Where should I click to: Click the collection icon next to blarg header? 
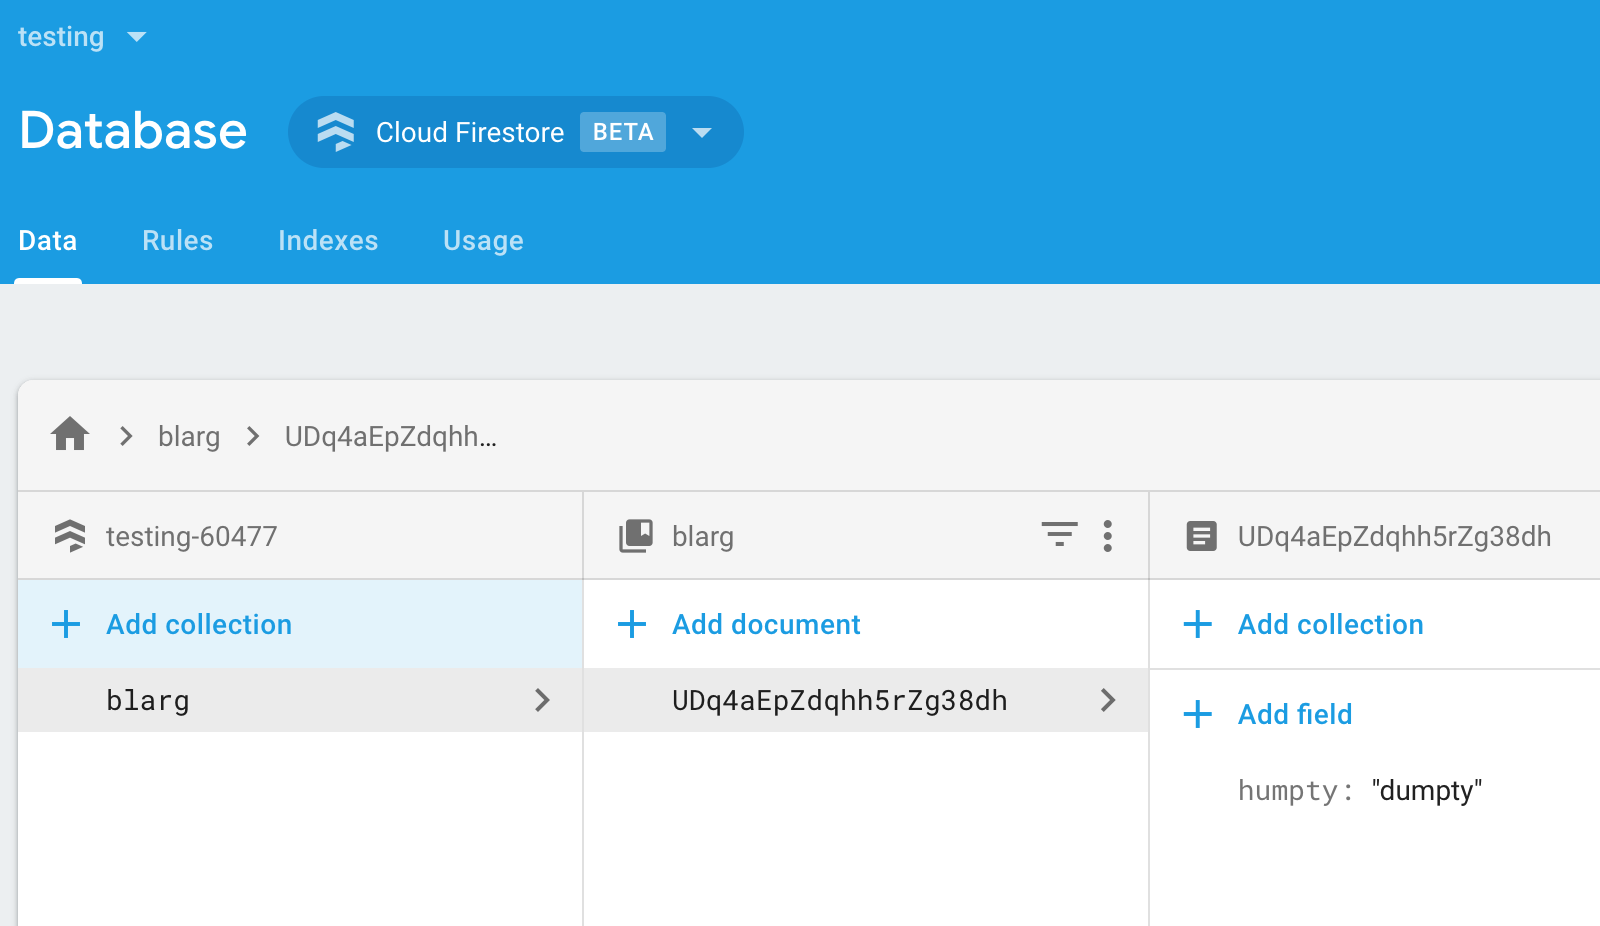636,536
